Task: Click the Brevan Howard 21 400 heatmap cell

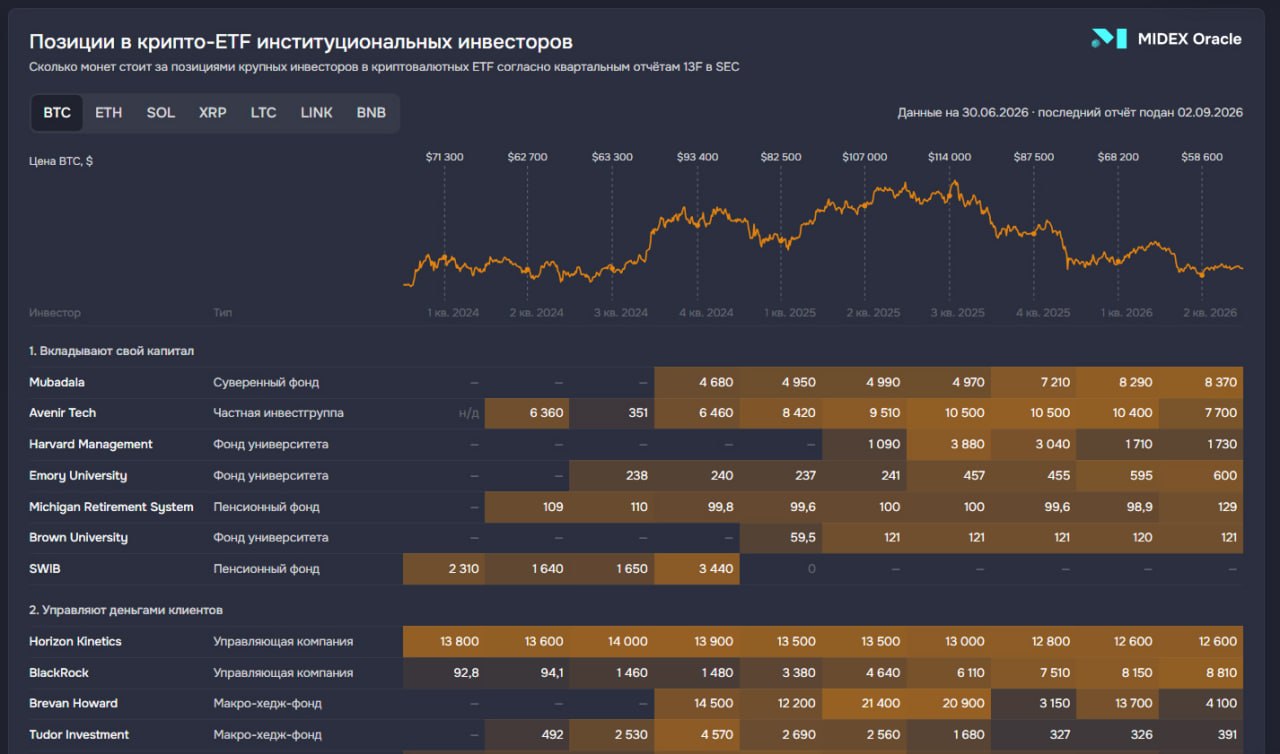Action: (x=865, y=703)
